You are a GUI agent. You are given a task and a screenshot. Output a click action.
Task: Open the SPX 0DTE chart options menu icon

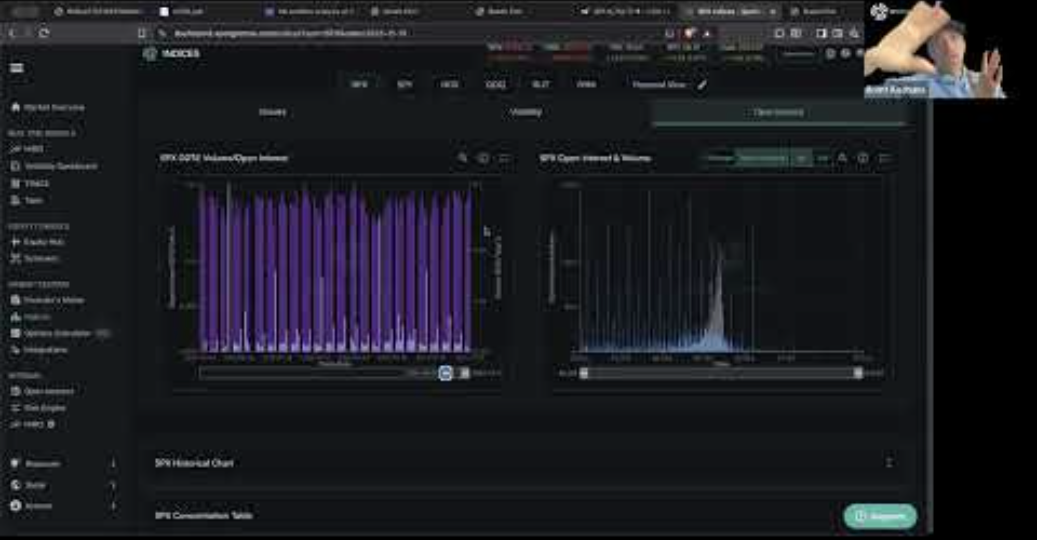[504, 158]
